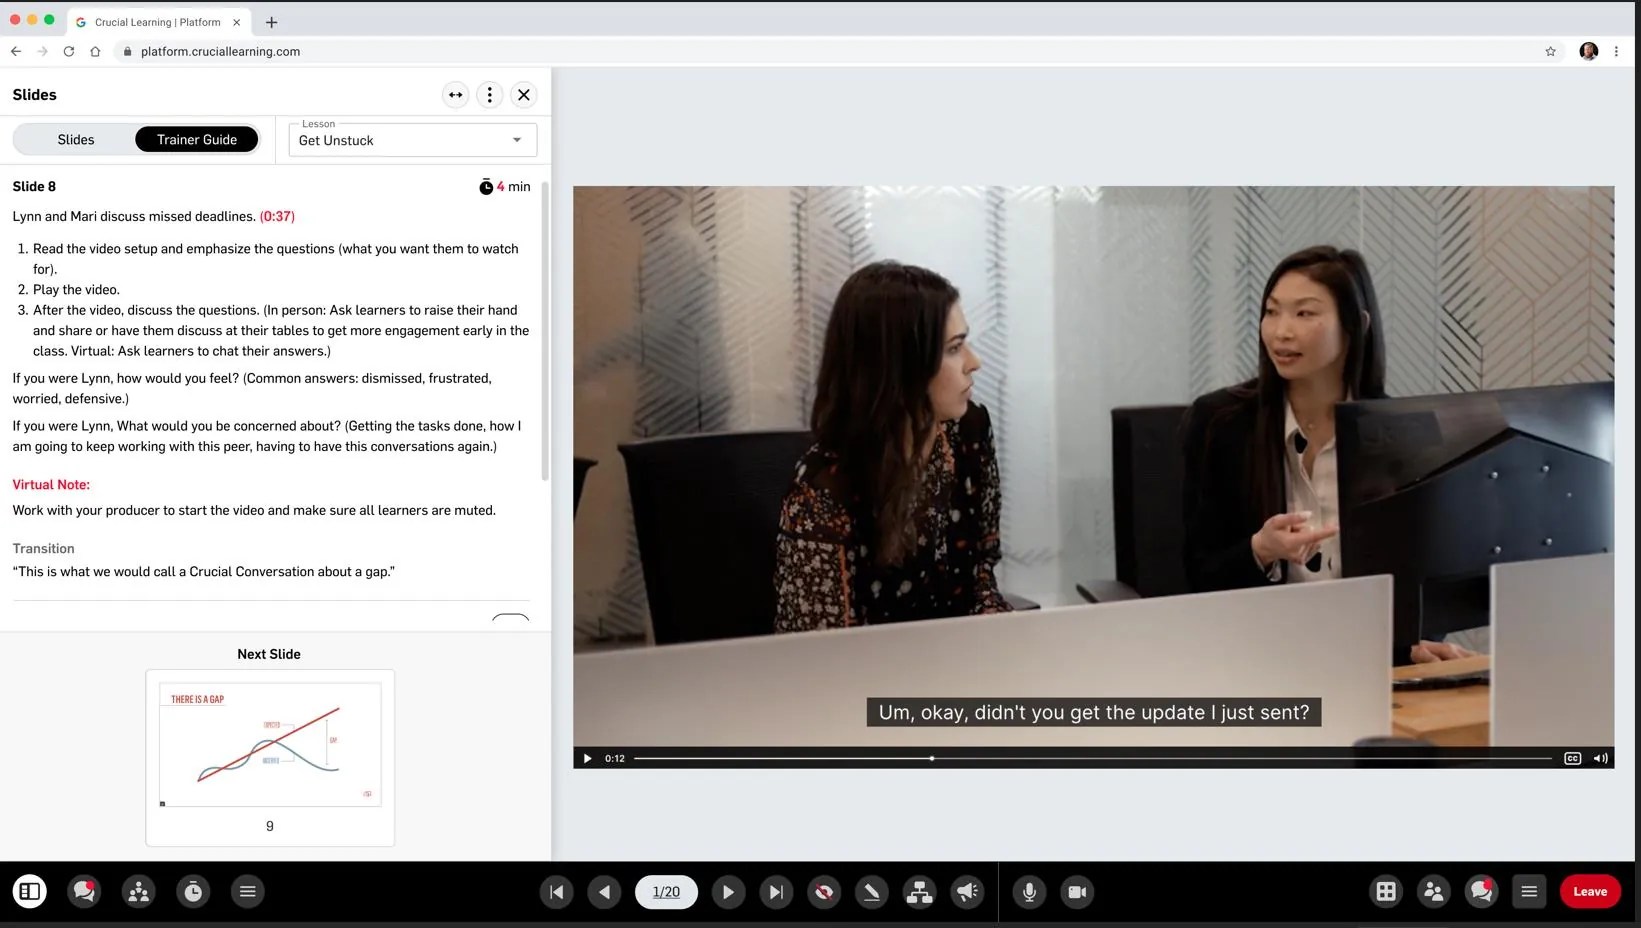The height and width of the screenshot is (928, 1641).
Task: Expand the Slides panel width with arrows button
Action: click(x=456, y=95)
